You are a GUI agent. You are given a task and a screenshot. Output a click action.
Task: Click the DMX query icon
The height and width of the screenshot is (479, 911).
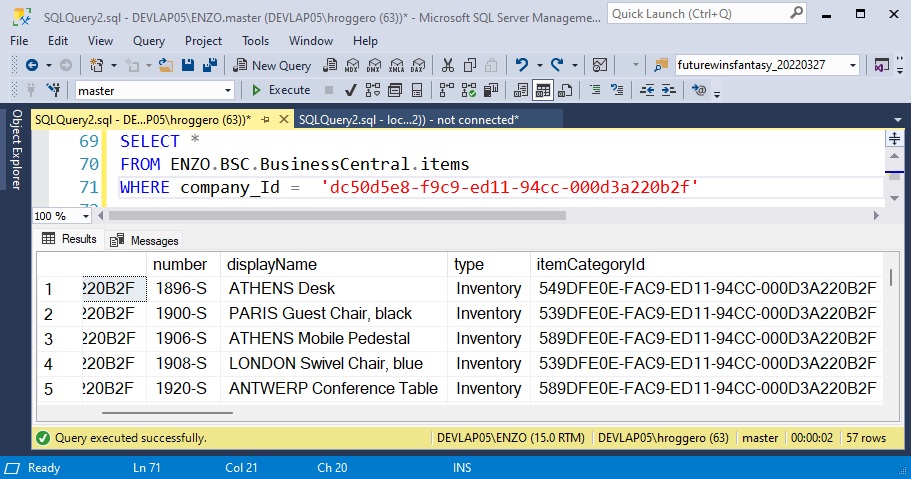[x=374, y=65]
